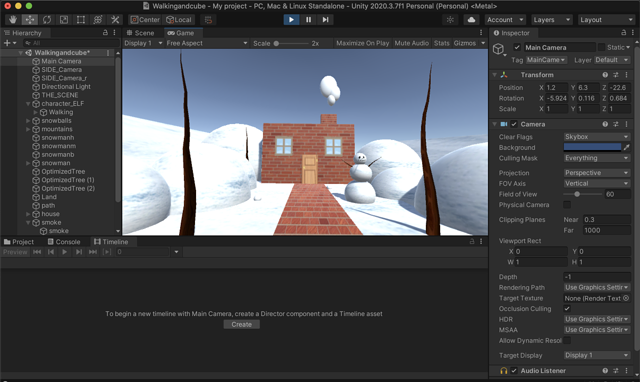Select the Rect tool
The height and width of the screenshot is (382, 640).
click(x=81, y=20)
